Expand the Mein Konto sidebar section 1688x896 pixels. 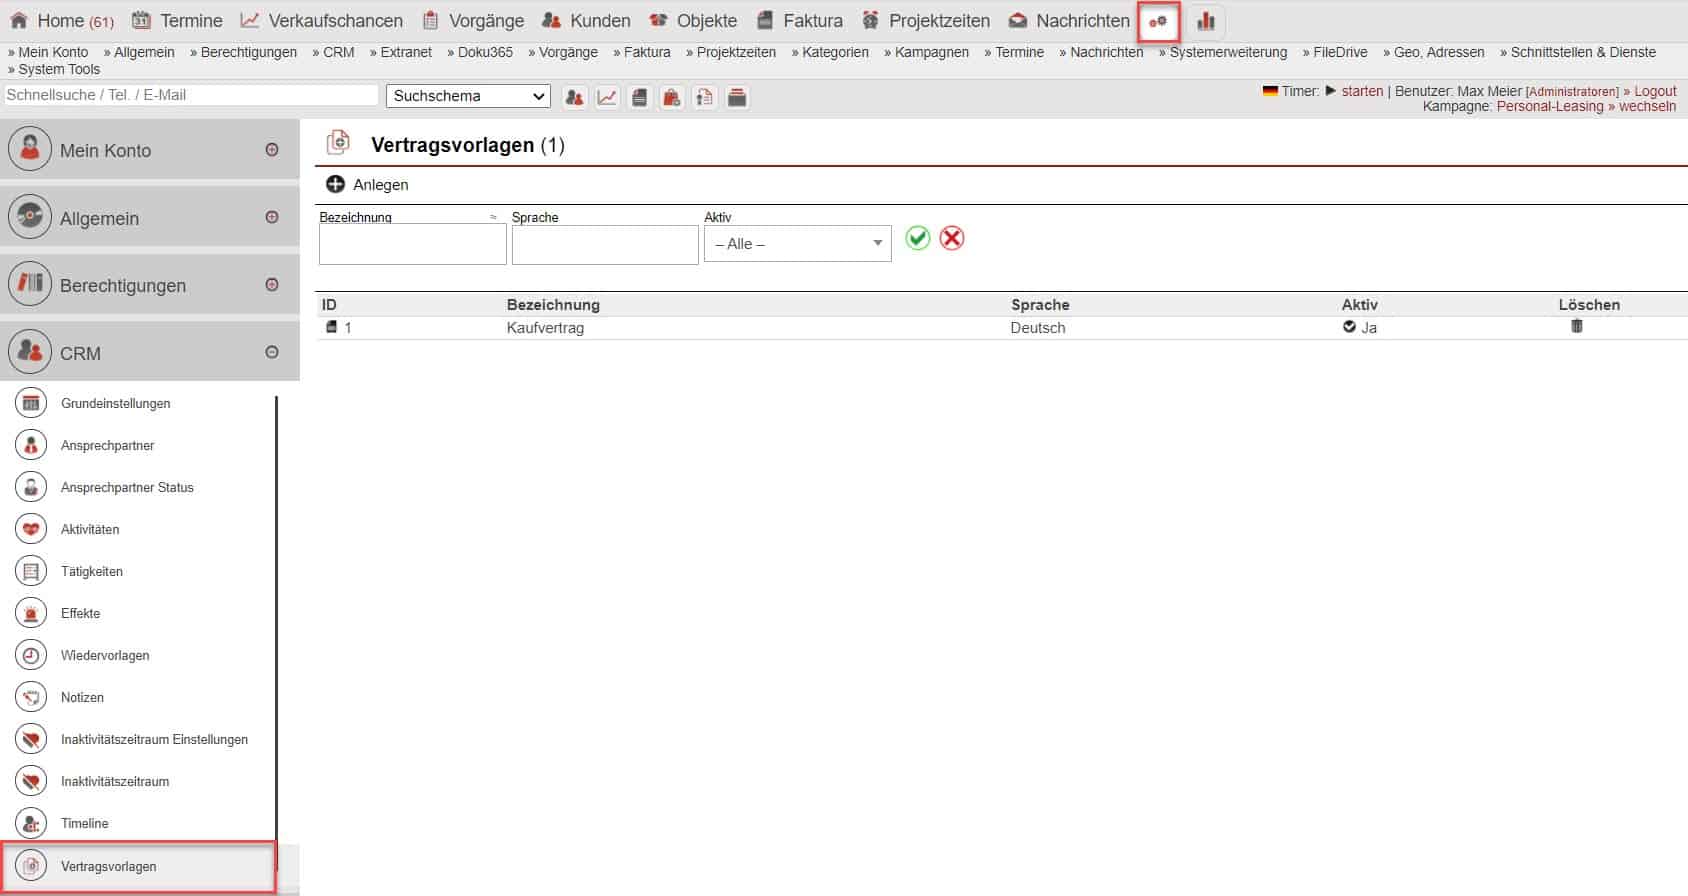(x=272, y=150)
